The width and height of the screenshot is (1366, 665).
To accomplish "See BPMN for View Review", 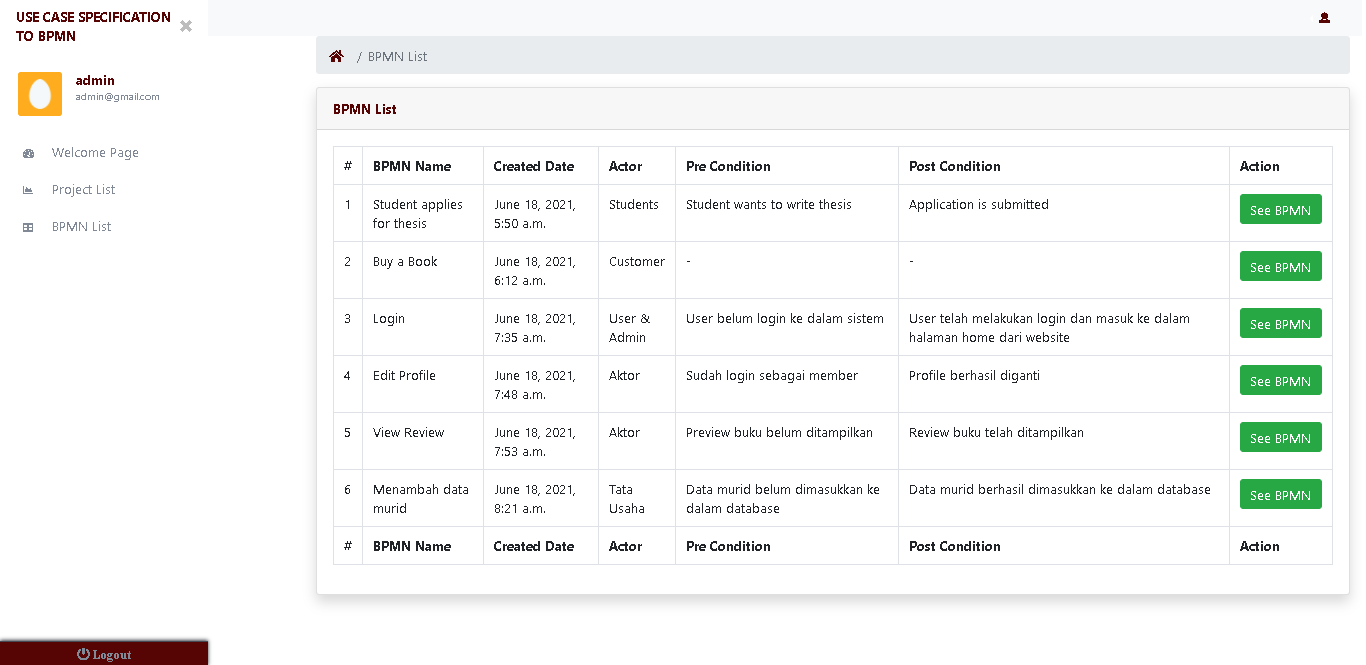I will pos(1280,437).
